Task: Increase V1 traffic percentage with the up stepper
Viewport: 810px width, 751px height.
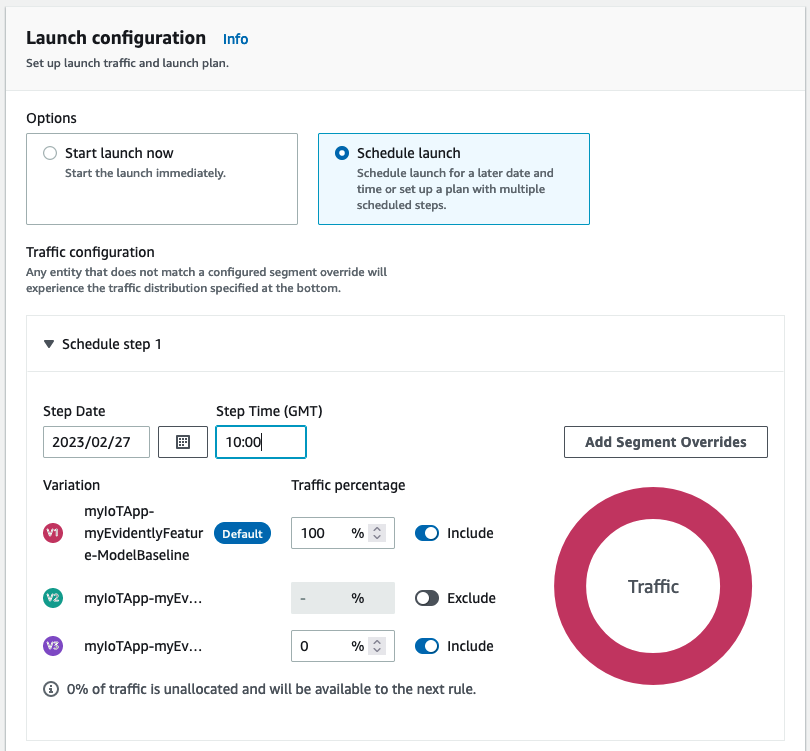Action: tap(378, 528)
